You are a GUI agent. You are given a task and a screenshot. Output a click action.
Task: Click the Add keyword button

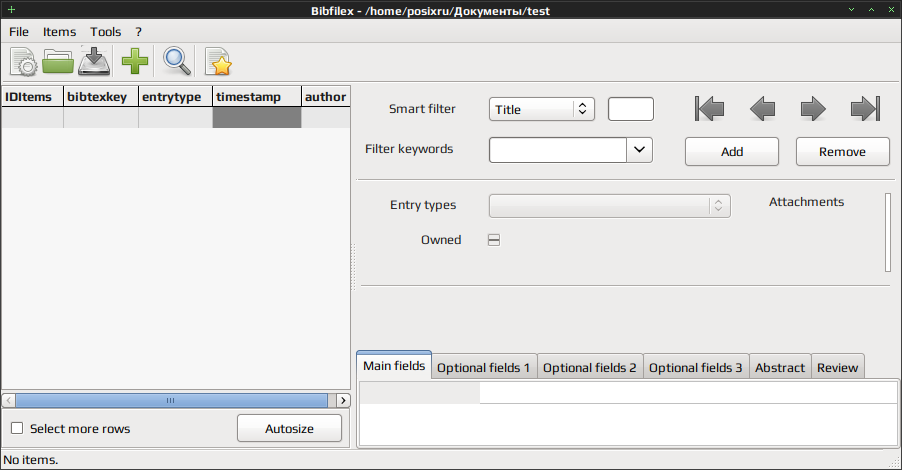click(732, 151)
